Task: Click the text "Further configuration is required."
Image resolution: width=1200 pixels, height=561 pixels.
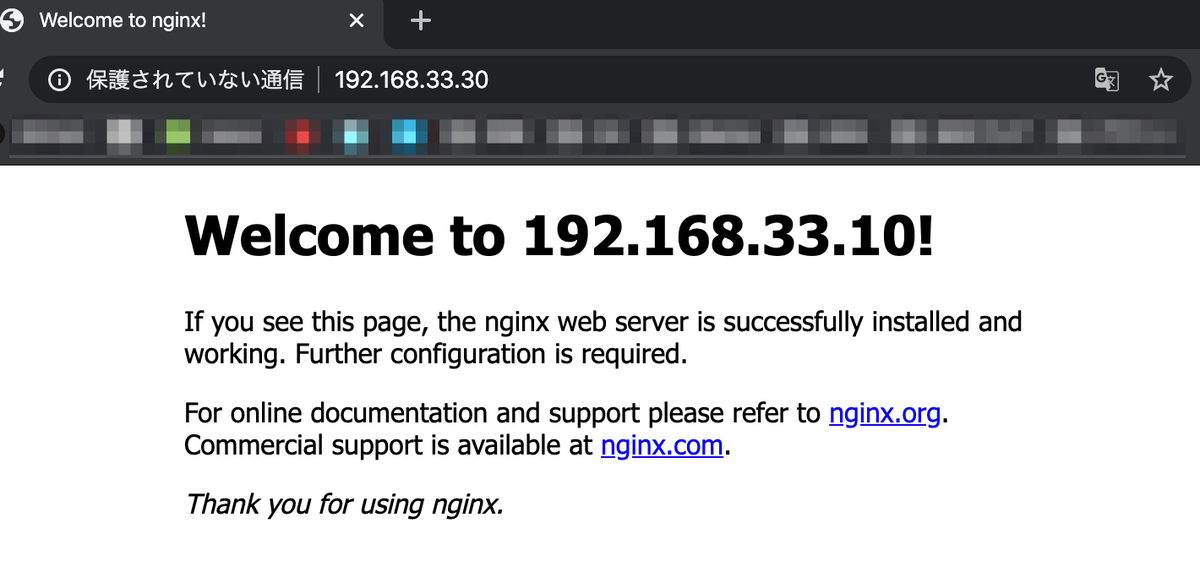Action: coord(492,354)
